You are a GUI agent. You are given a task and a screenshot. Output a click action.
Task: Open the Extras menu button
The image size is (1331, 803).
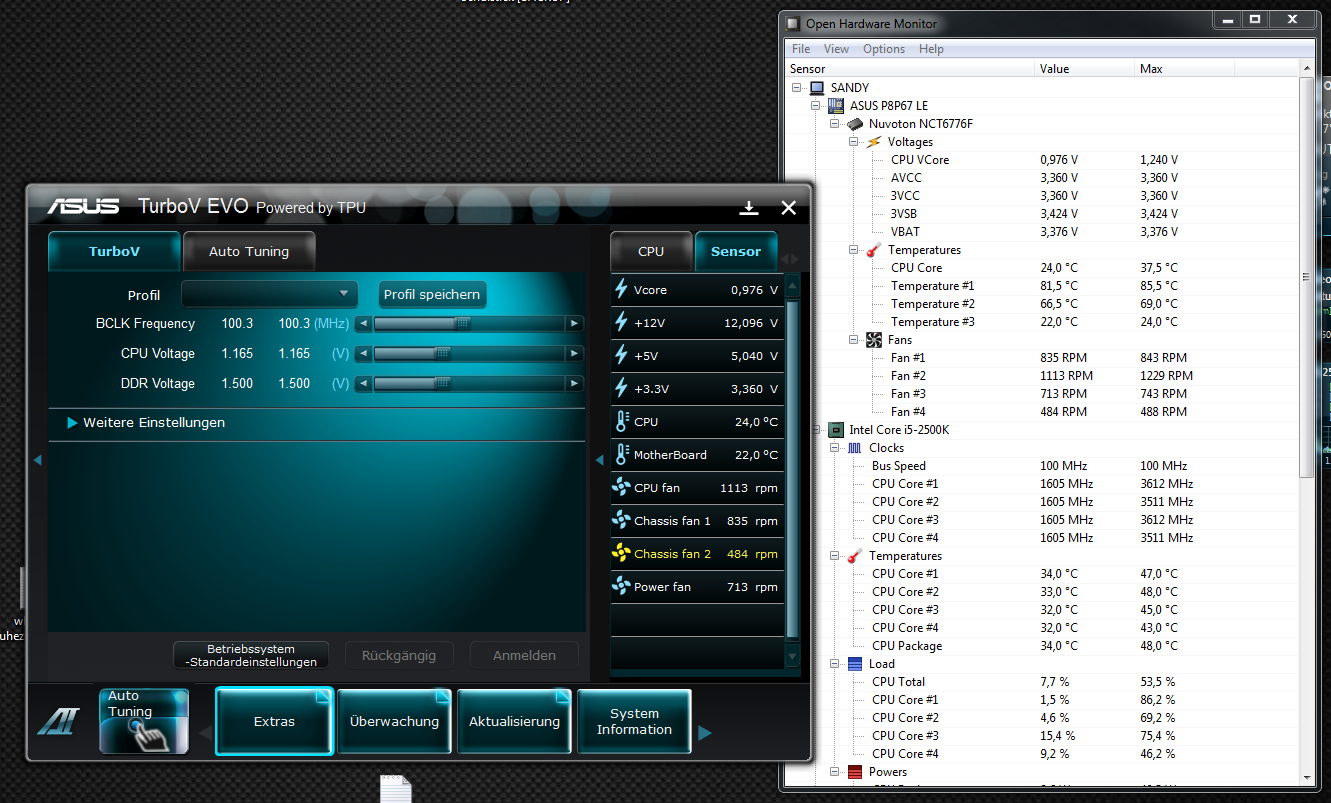274,721
